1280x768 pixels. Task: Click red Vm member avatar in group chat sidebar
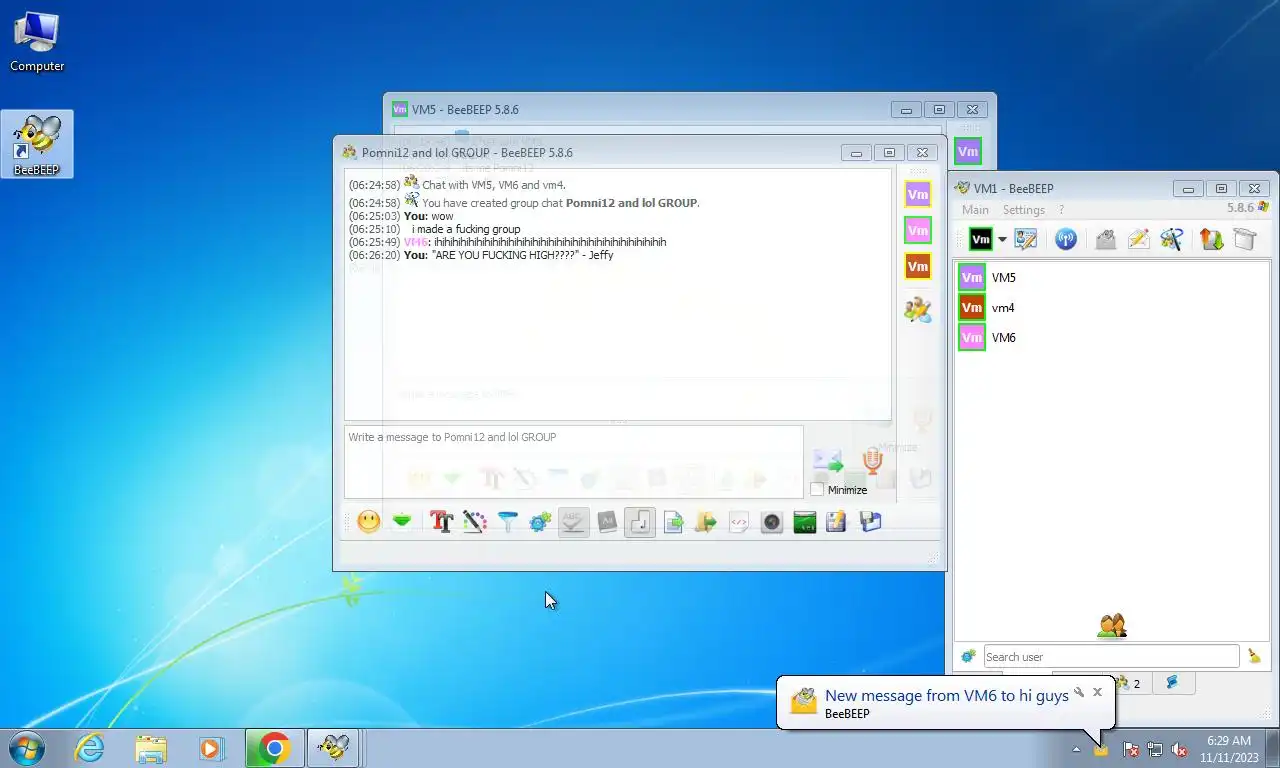coord(918,266)
